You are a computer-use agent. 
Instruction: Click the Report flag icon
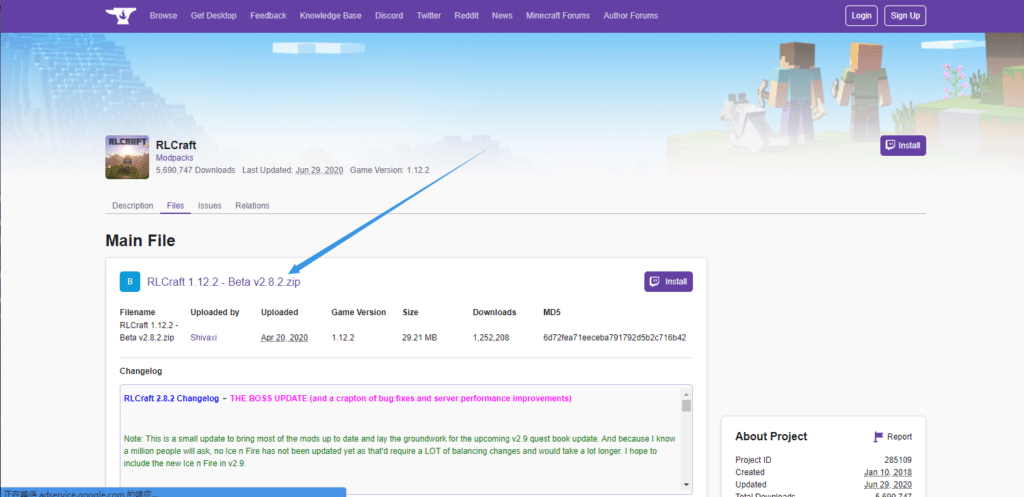point(879,437)
